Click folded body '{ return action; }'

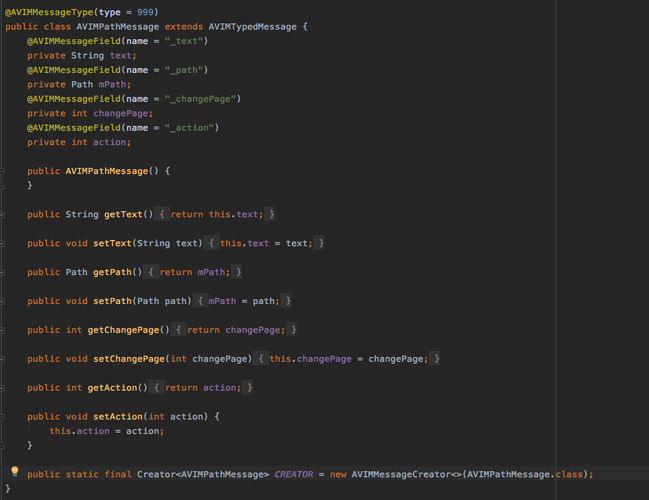(201, 388)
